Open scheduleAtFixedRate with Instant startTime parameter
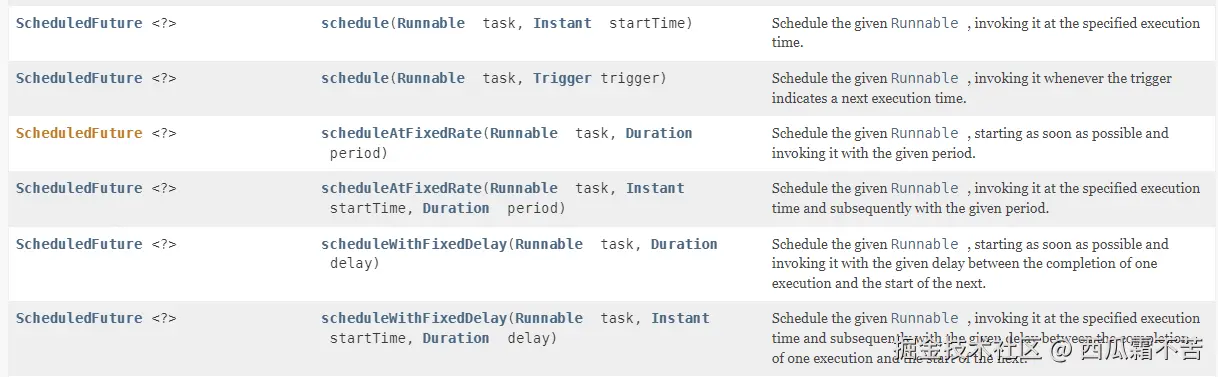Image resolution: width=1218 pixels, height=377 pixels. [401, 188]
